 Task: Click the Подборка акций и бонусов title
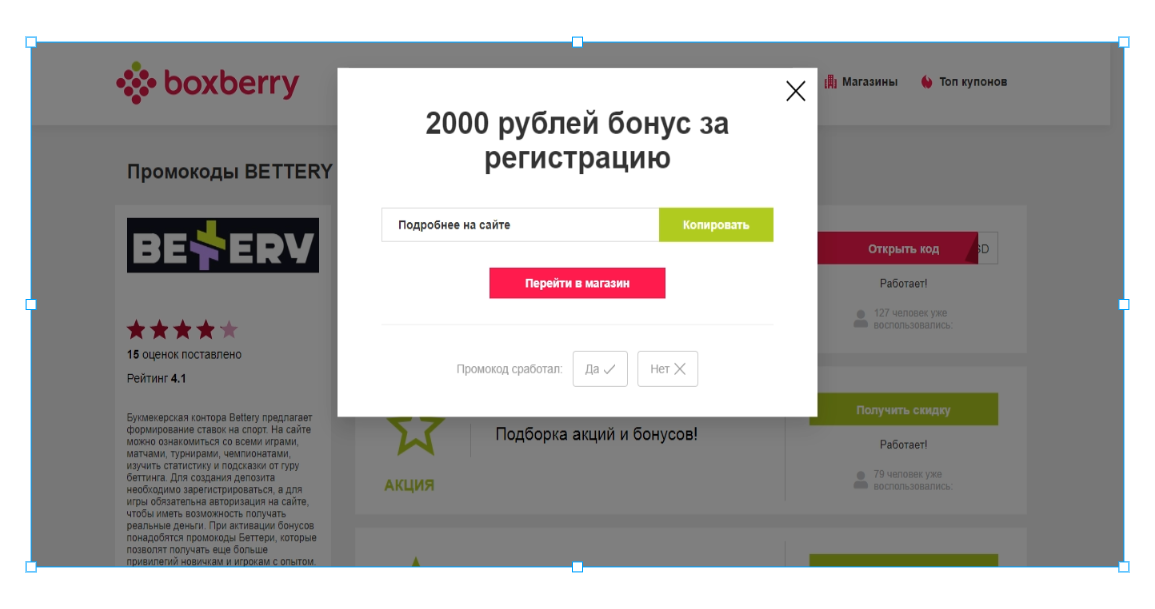point(597,434)
